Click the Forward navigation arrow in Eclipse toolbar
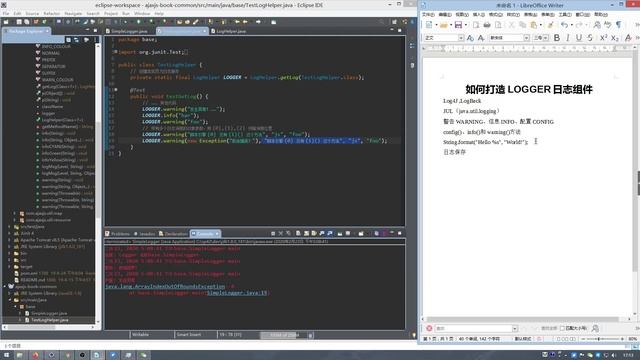Screen dimensions: 640x360 tap(258, 22)
